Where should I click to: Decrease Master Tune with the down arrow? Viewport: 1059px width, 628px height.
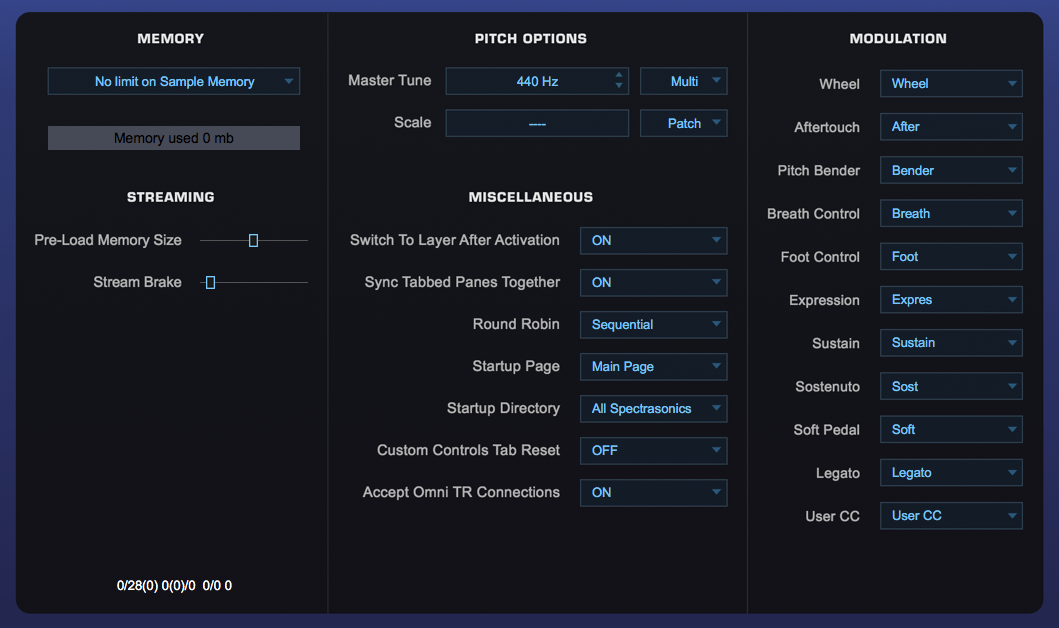point(619,86)
